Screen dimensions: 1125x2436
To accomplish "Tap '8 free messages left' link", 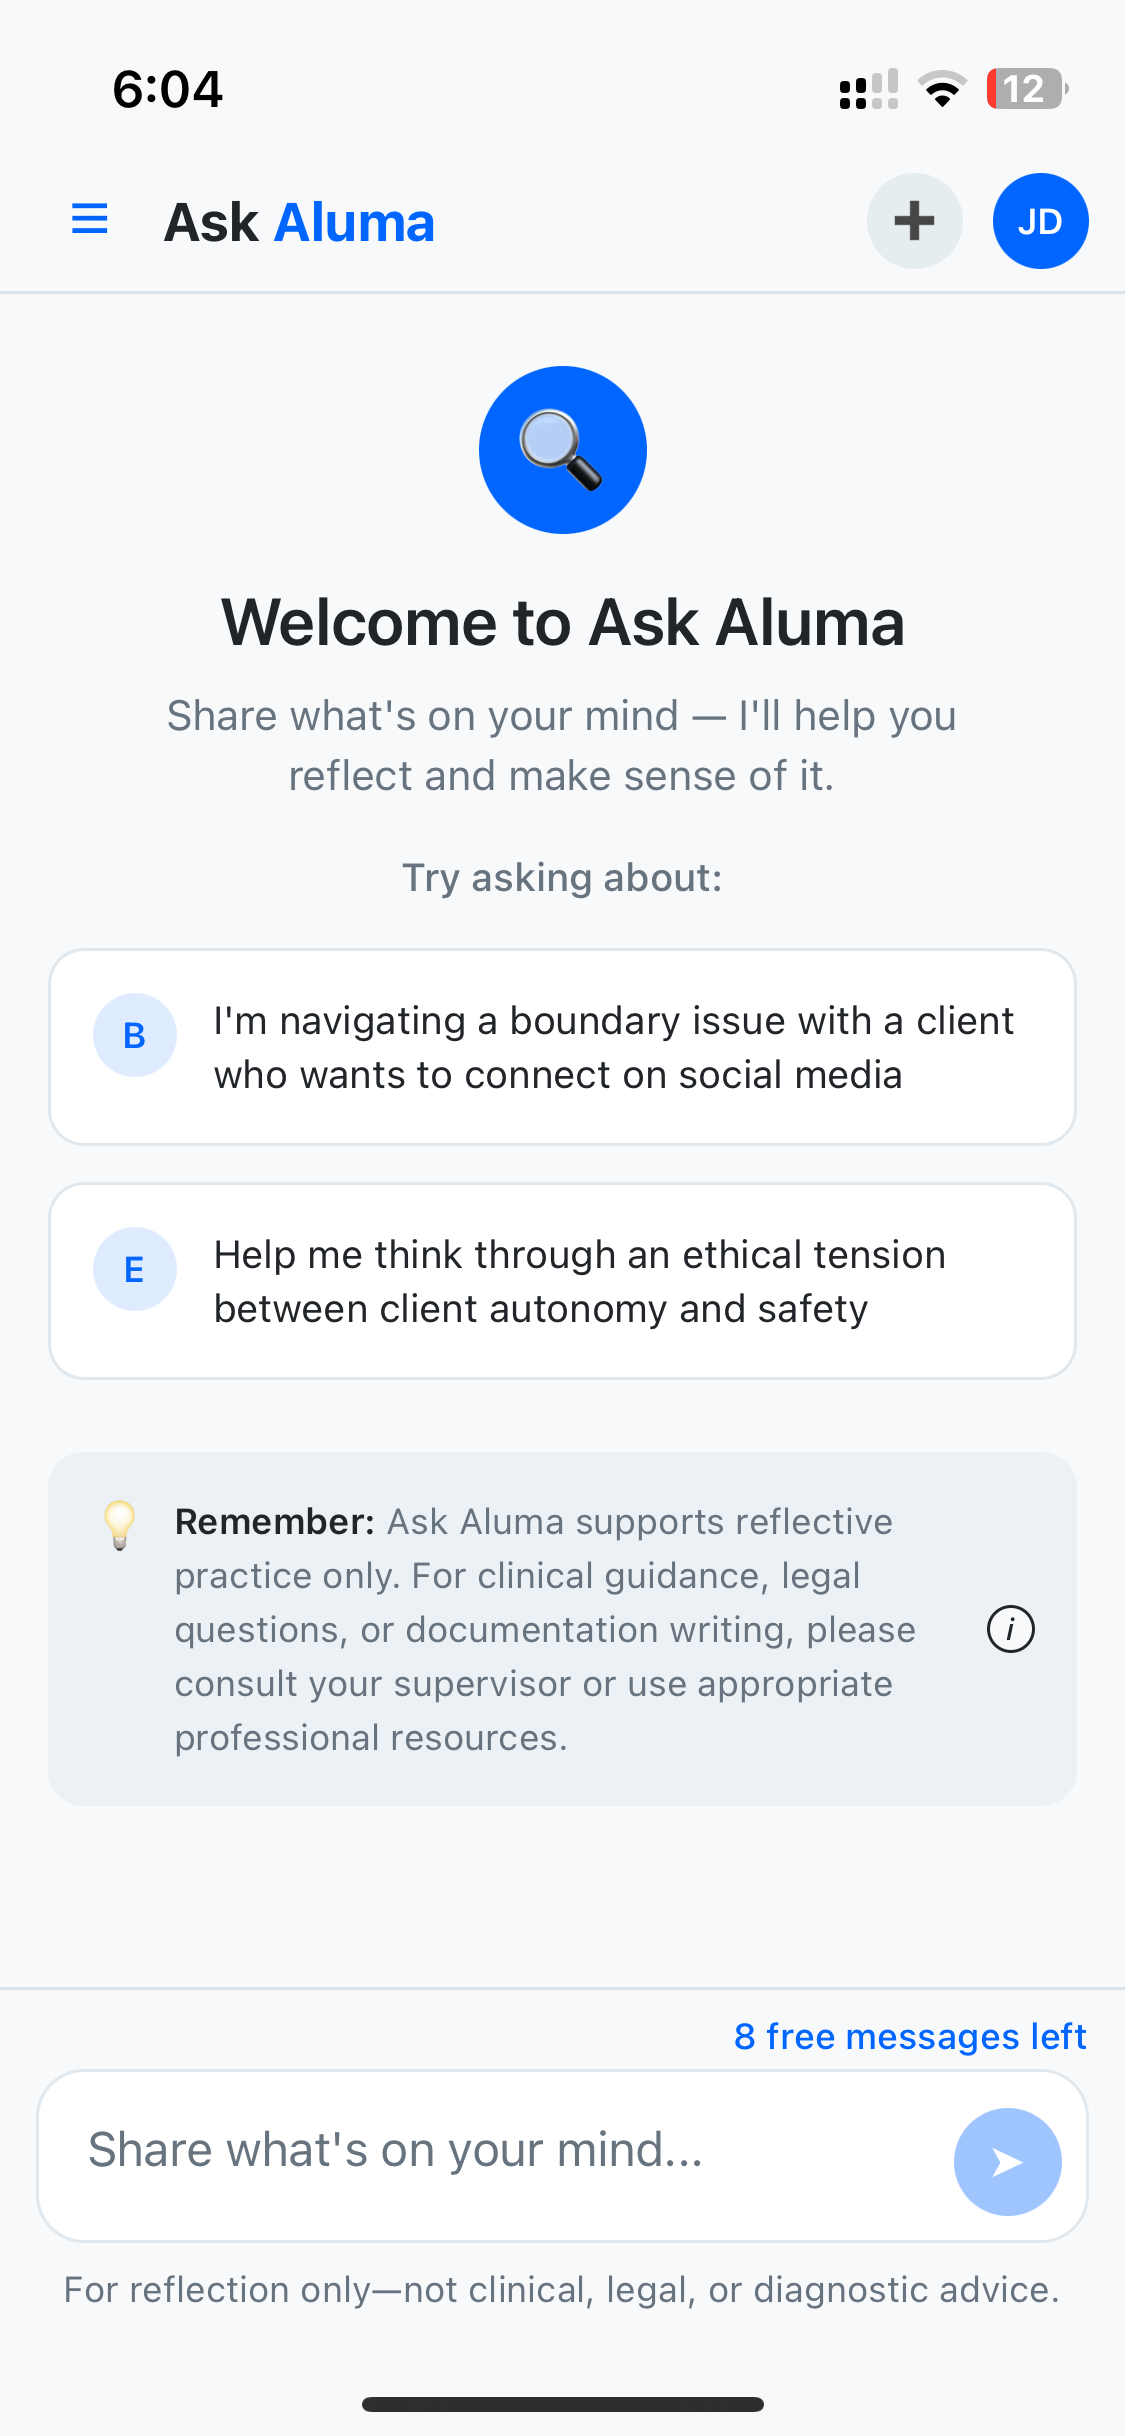I will click(x=910, y=2036).
